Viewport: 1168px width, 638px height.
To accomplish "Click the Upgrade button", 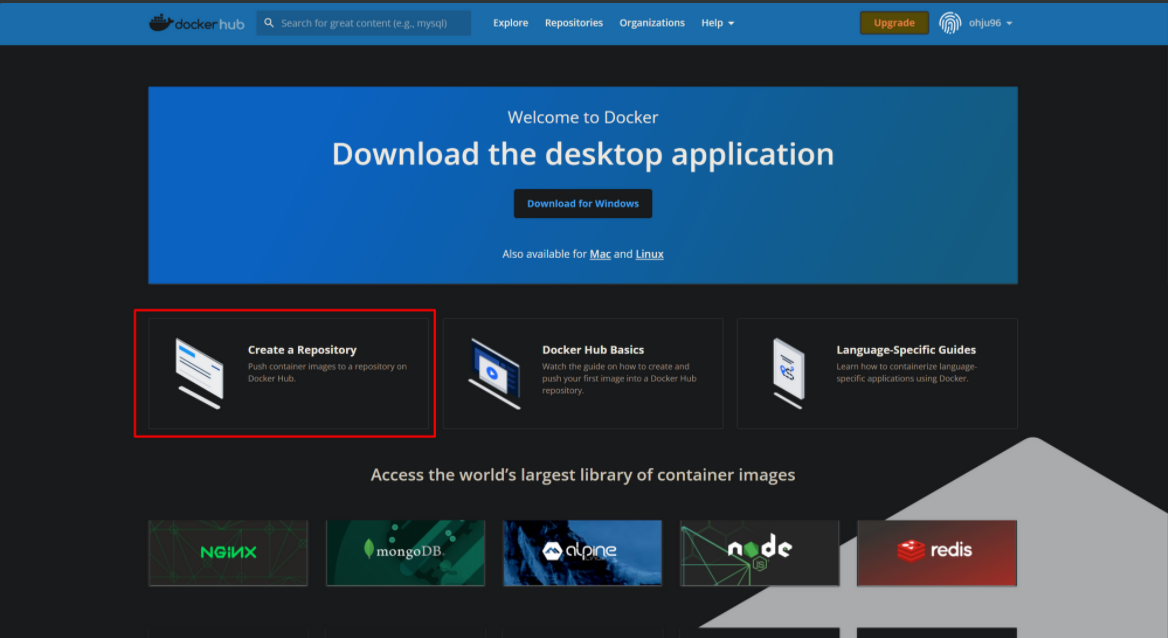I will 894,23.
